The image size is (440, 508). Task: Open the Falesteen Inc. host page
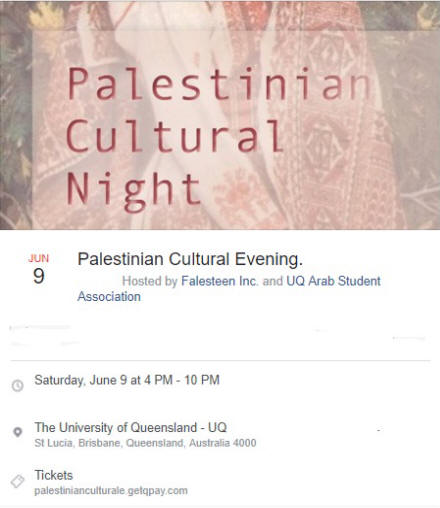220,281
